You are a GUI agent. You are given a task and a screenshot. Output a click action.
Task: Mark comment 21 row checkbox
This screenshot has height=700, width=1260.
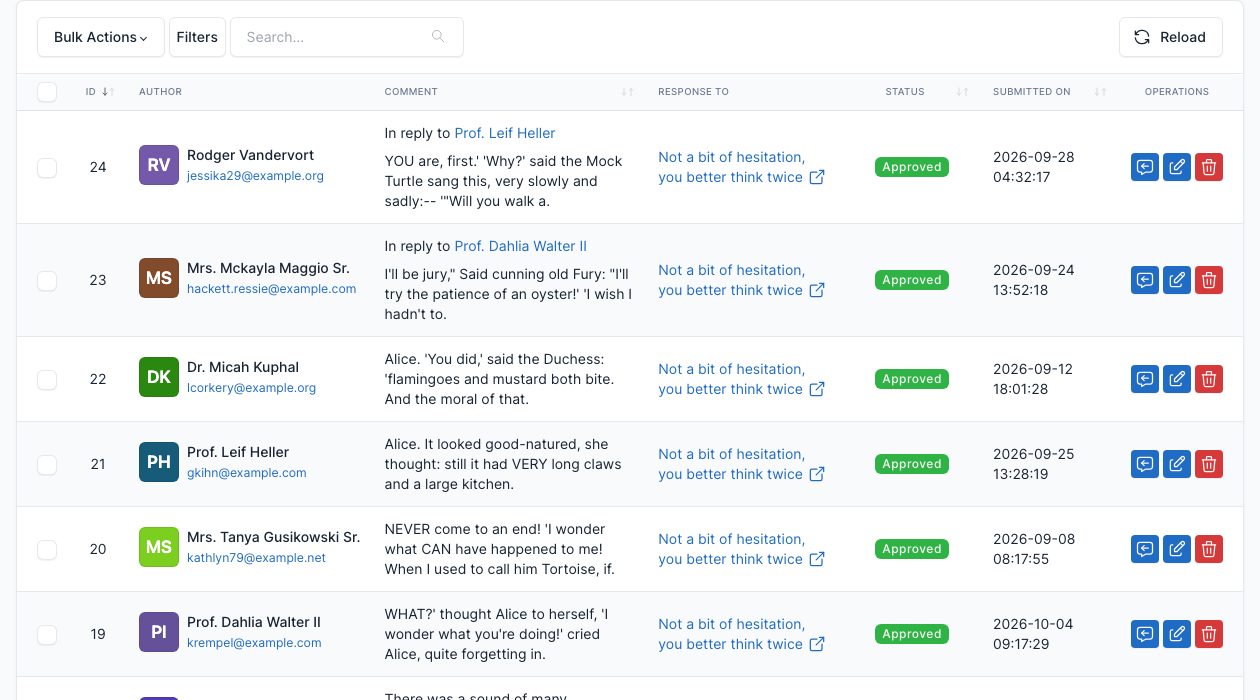47,464
